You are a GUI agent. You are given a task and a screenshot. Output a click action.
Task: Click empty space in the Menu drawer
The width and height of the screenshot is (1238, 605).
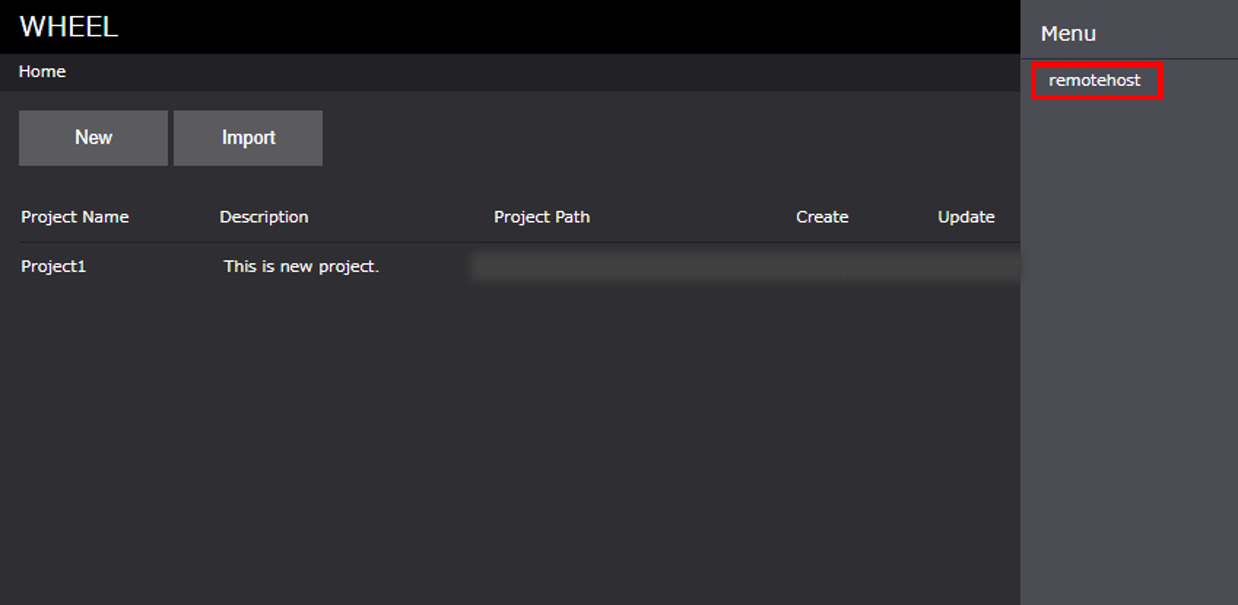(x=1128, y=350)
